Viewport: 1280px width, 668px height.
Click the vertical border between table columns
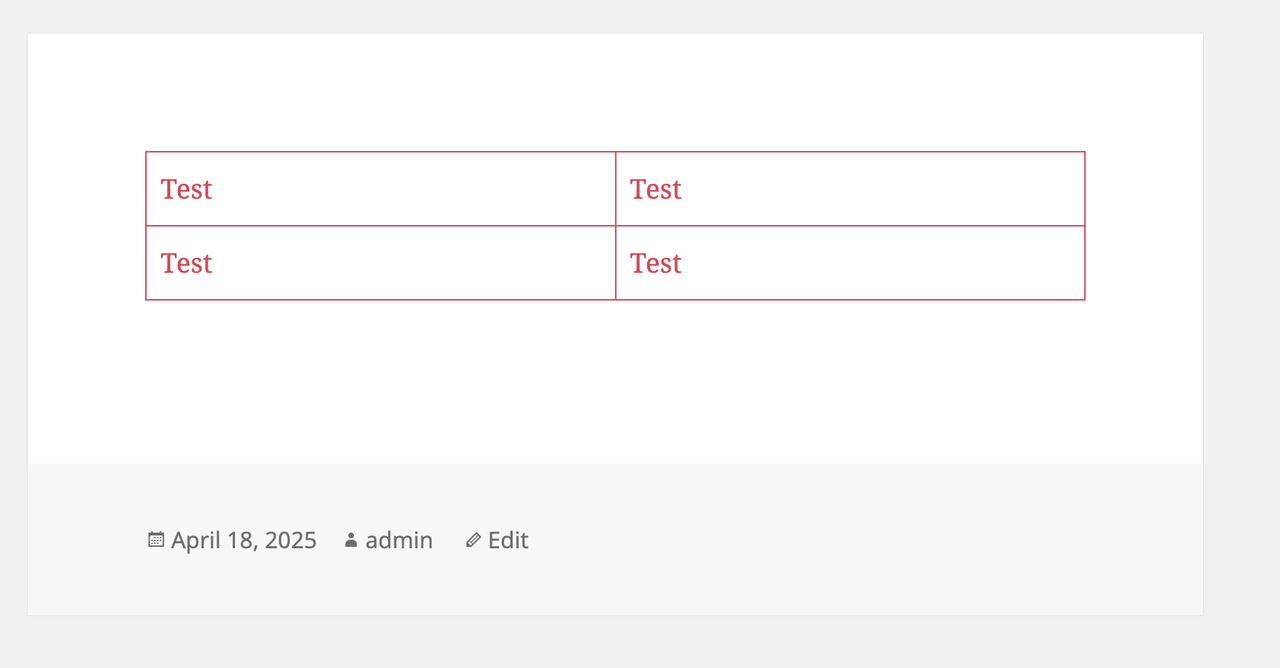616,226
